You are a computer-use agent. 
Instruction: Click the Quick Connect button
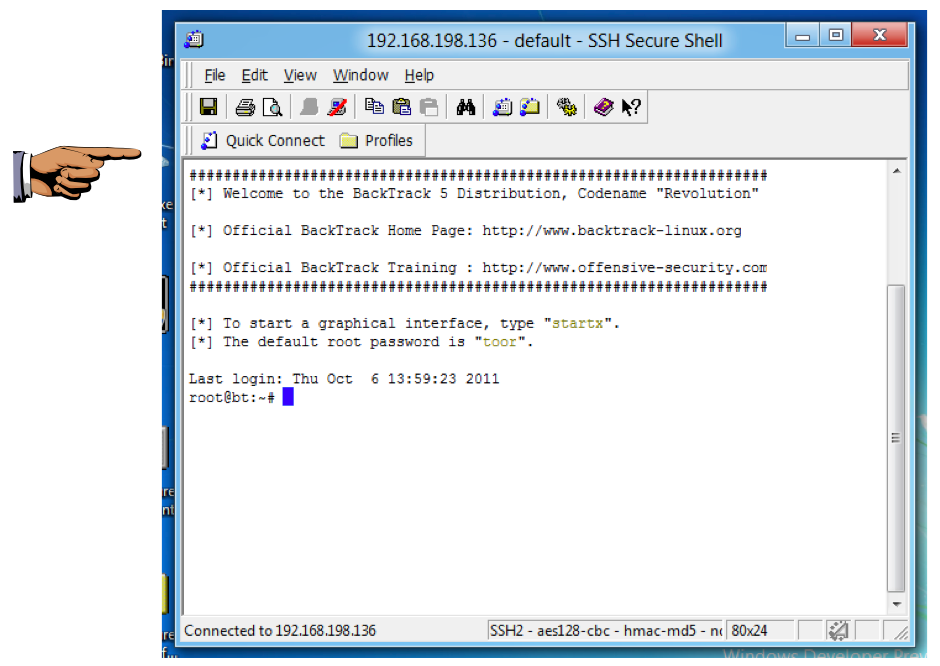tap(263, 141)
